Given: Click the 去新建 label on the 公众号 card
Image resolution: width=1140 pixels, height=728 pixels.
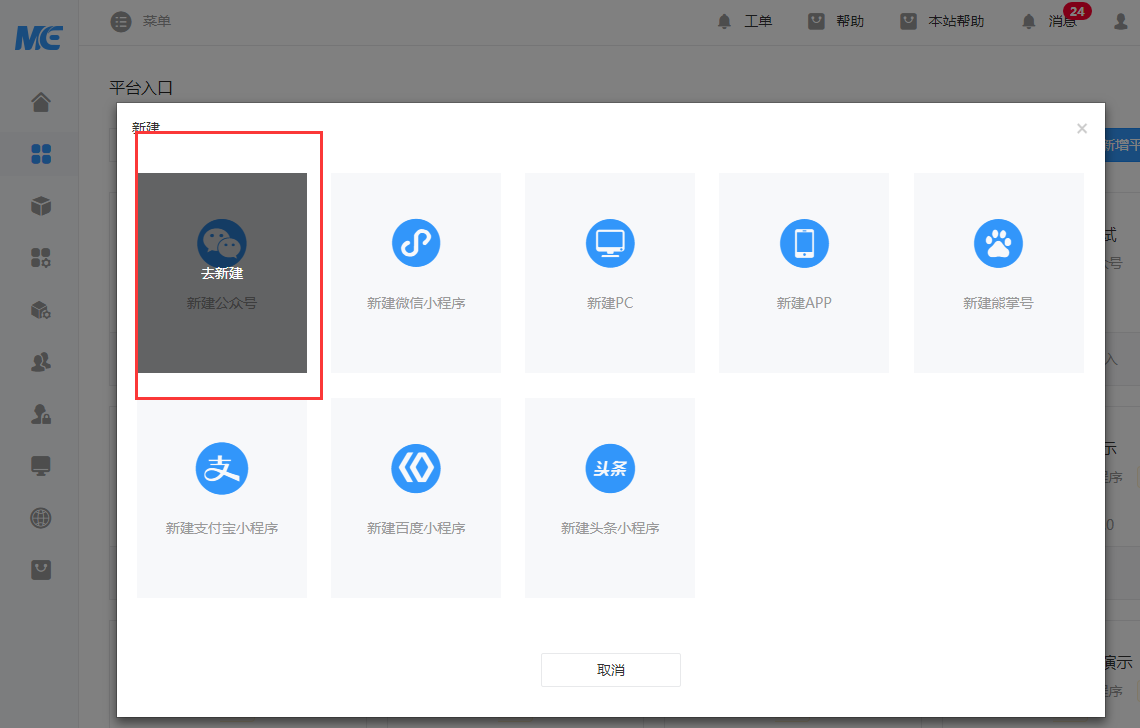Looking at the screenshot, I should (222, 273).
